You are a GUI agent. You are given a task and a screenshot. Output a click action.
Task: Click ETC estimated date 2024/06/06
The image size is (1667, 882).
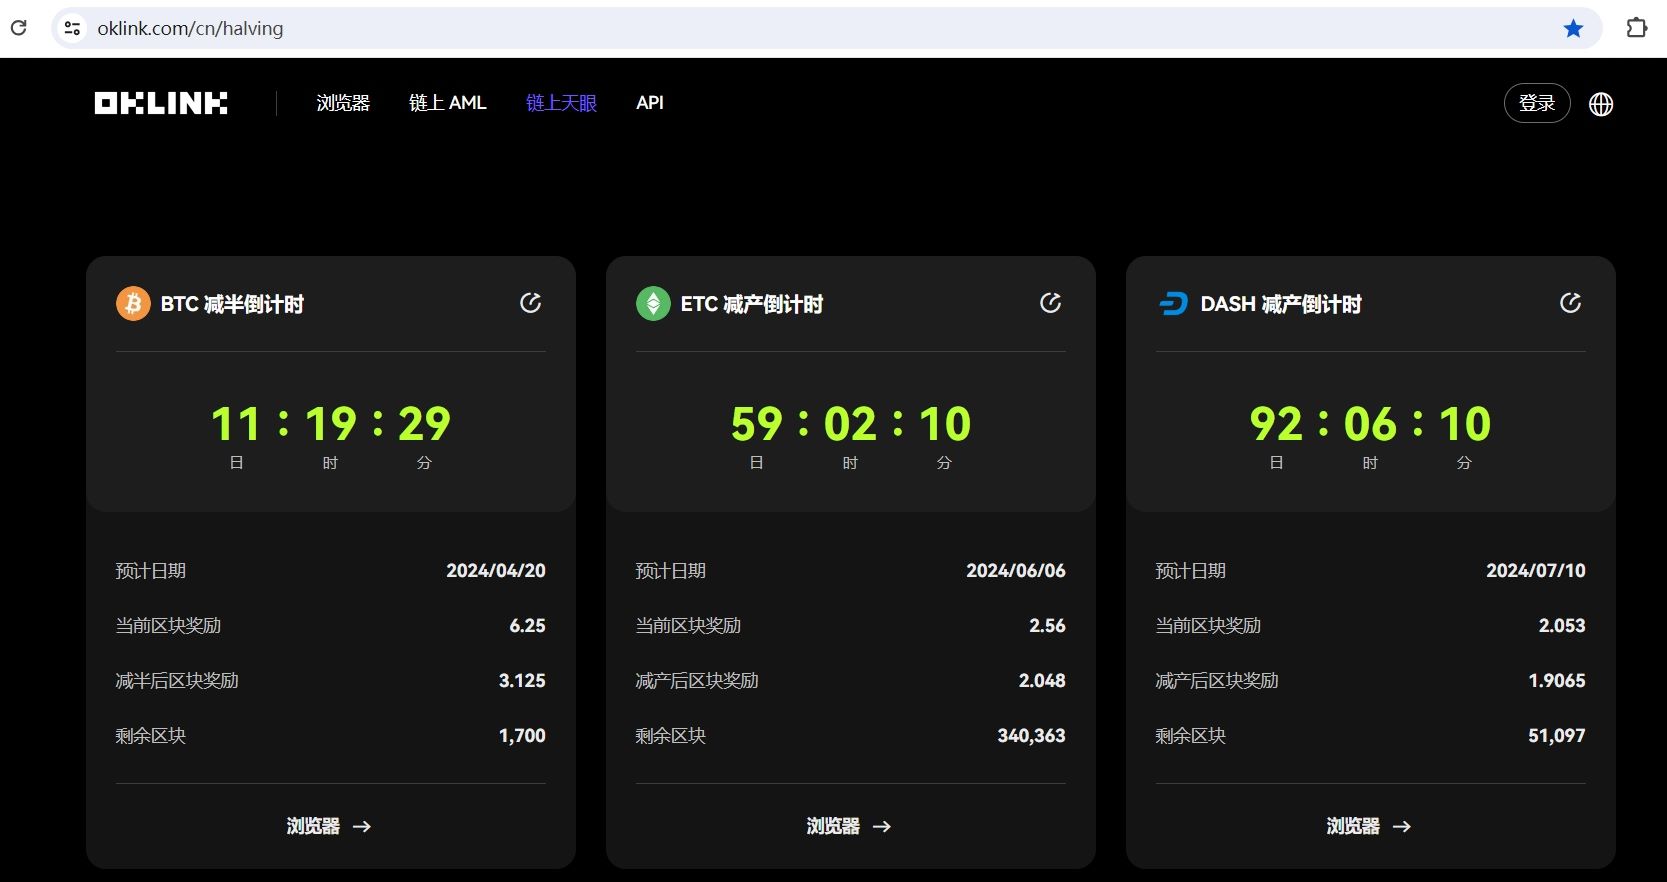click(x=1016, y=571)
